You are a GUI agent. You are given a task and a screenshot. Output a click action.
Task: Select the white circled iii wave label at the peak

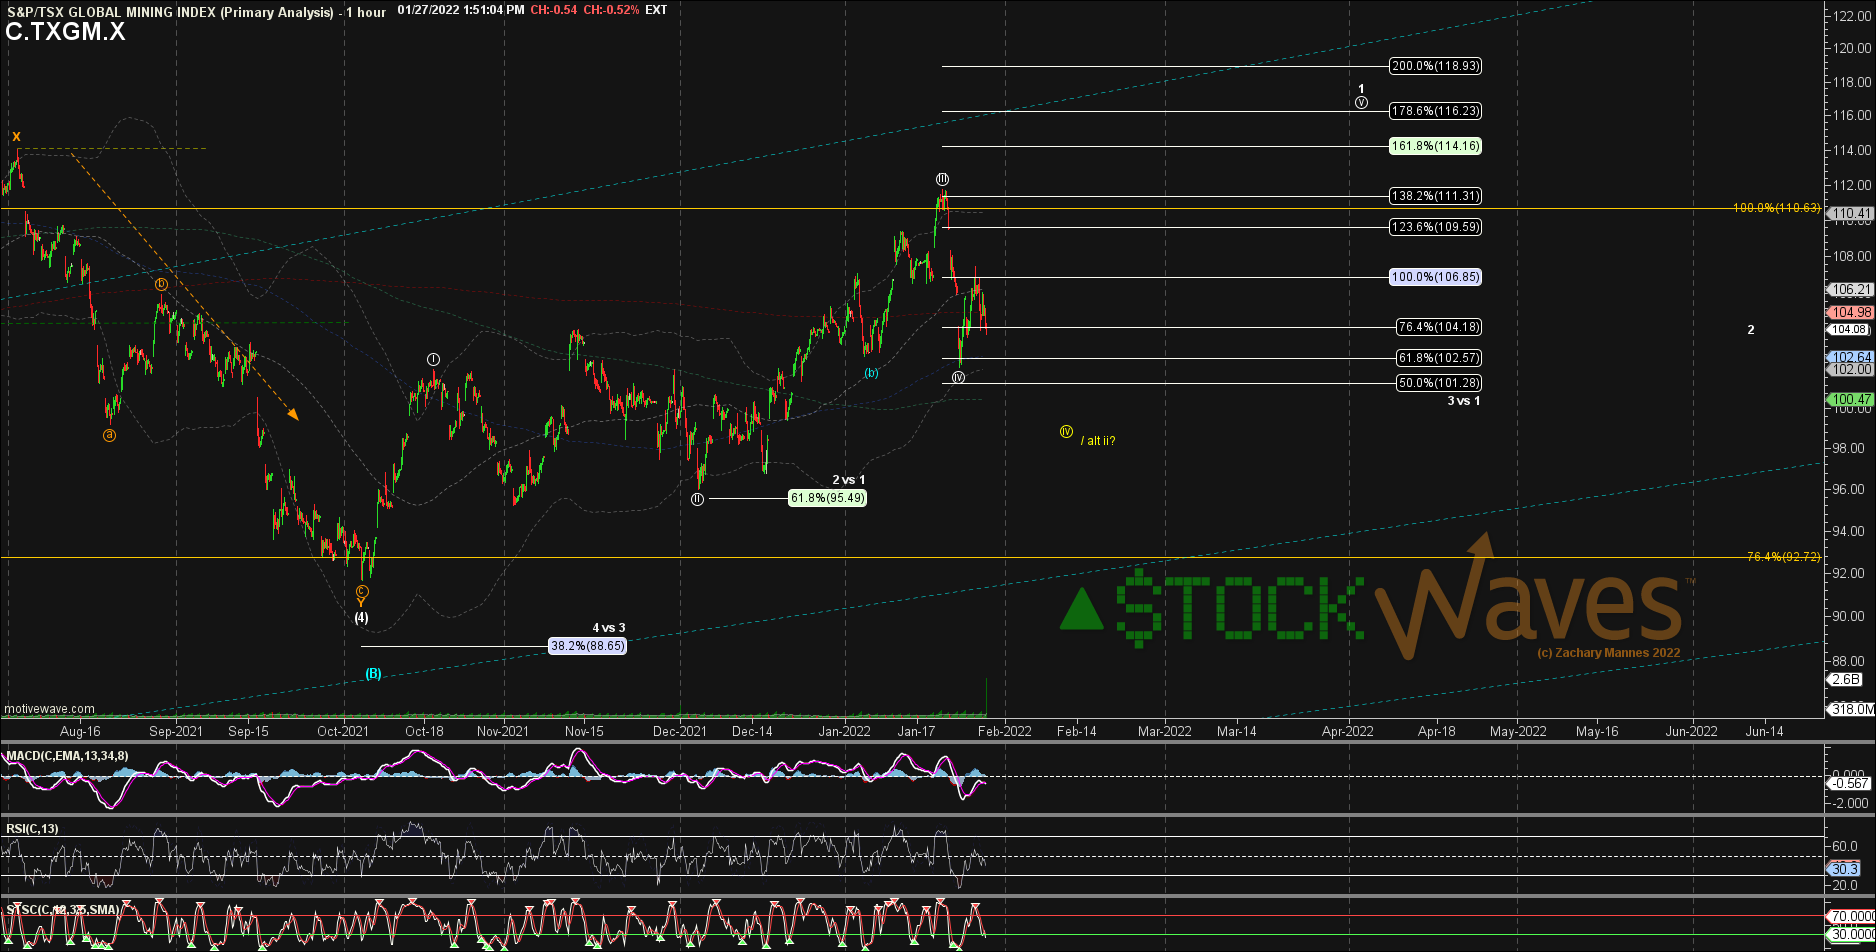942,179
